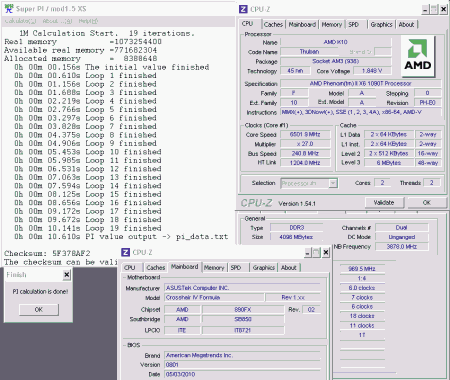Image resolution: width=450 pixels, height=380 pixels.
Task: Click the HT Link value field
Action: tap(305, 163)
